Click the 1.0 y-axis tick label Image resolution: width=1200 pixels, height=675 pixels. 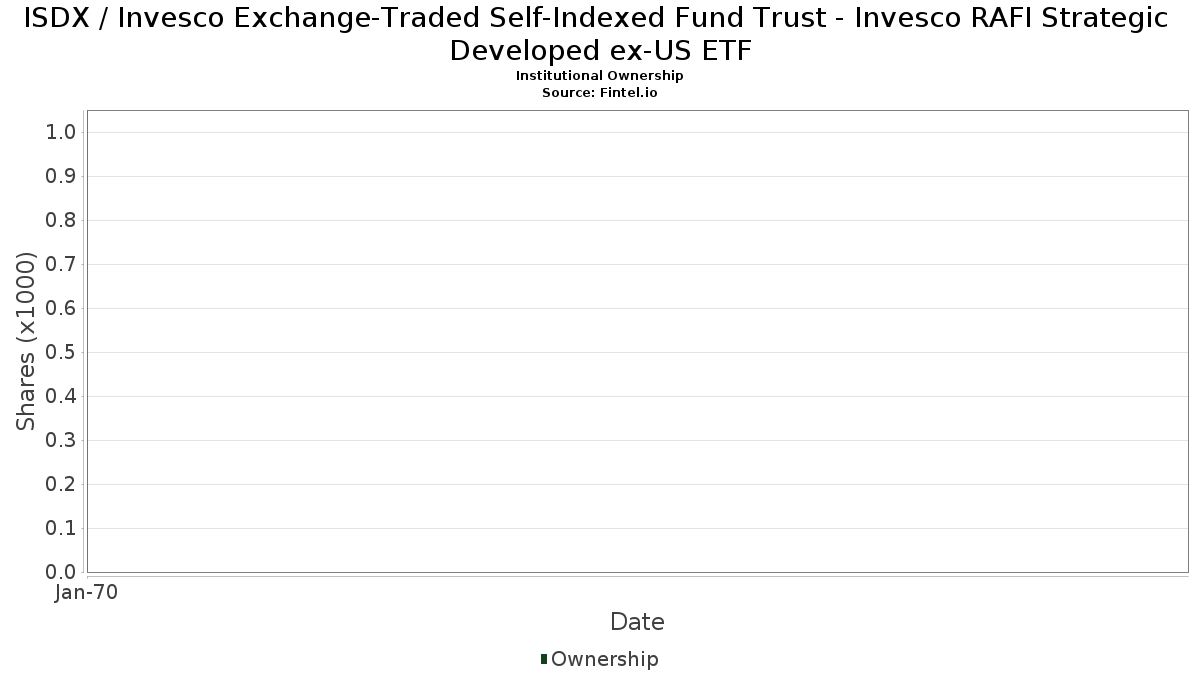62,133
